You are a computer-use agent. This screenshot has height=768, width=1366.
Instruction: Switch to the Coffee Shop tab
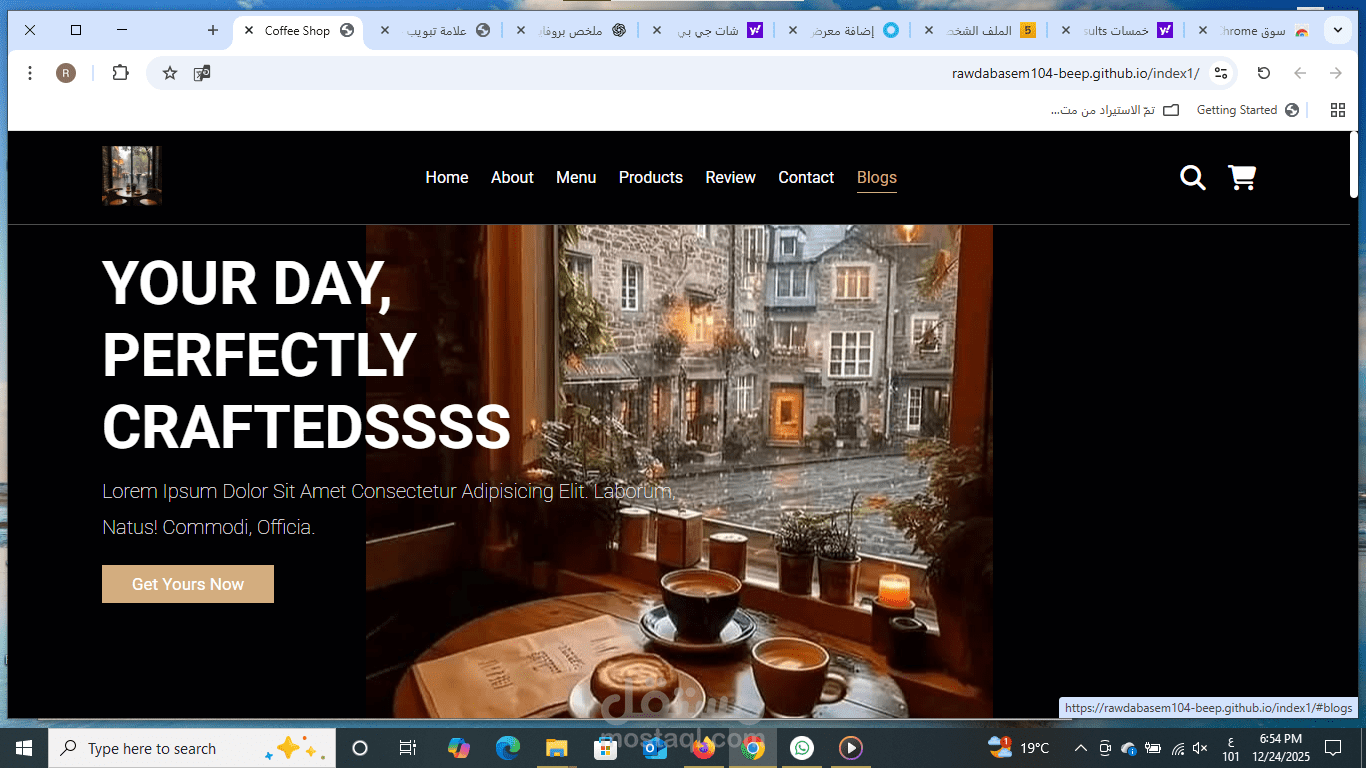tap(297, 31)
